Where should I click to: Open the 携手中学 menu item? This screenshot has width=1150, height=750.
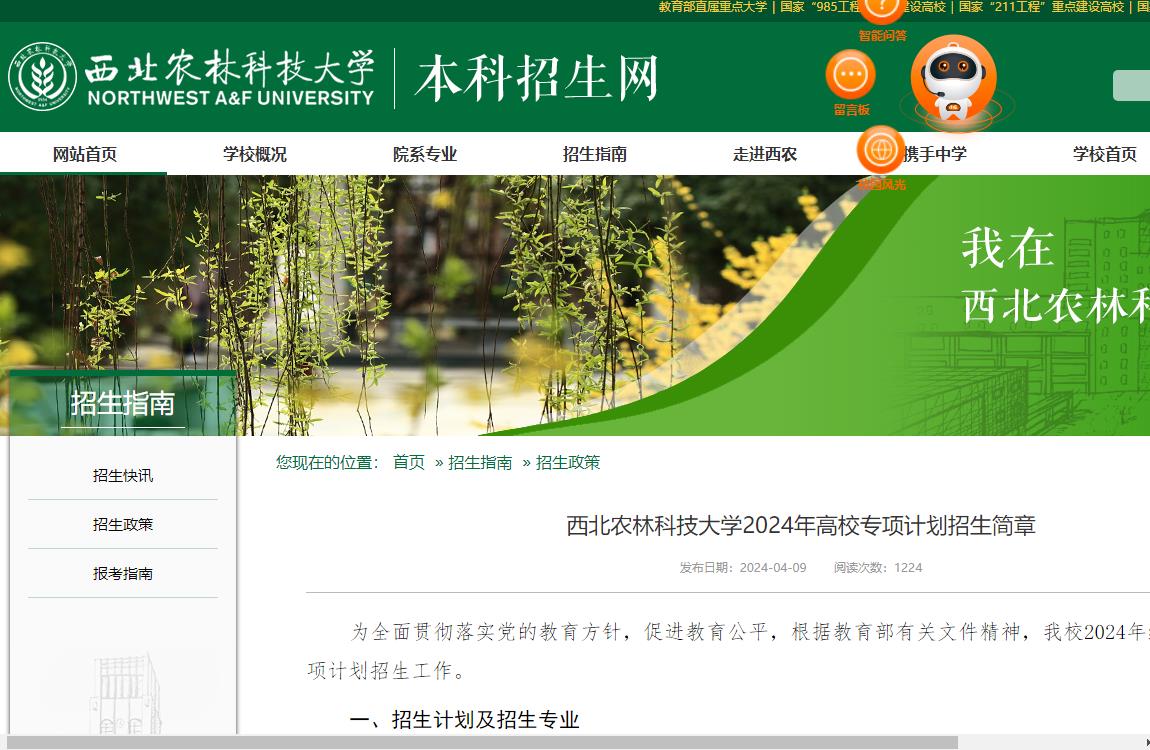click(935, 154)
